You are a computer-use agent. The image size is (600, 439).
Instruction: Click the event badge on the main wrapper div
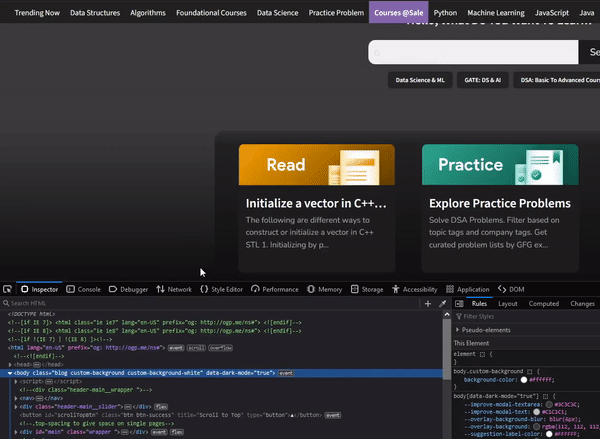159,432
